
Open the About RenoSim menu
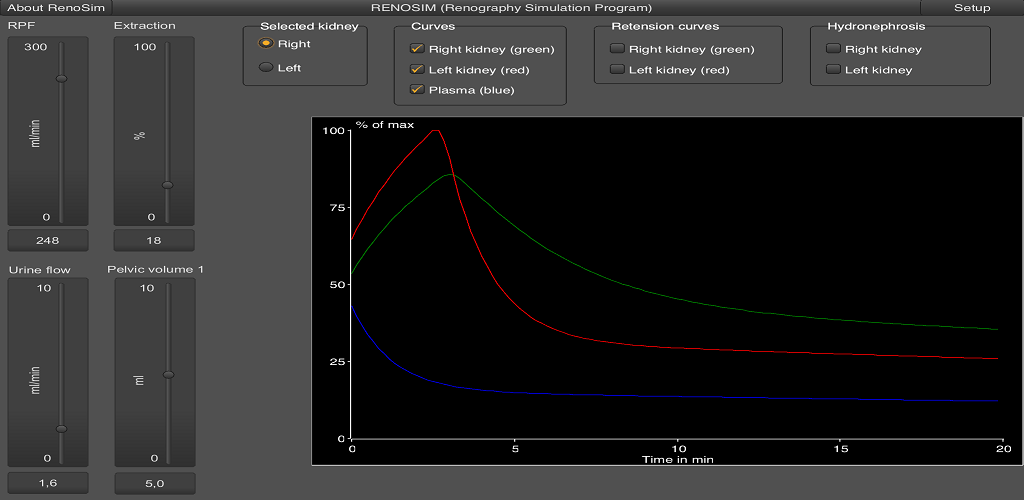point(56,8)
